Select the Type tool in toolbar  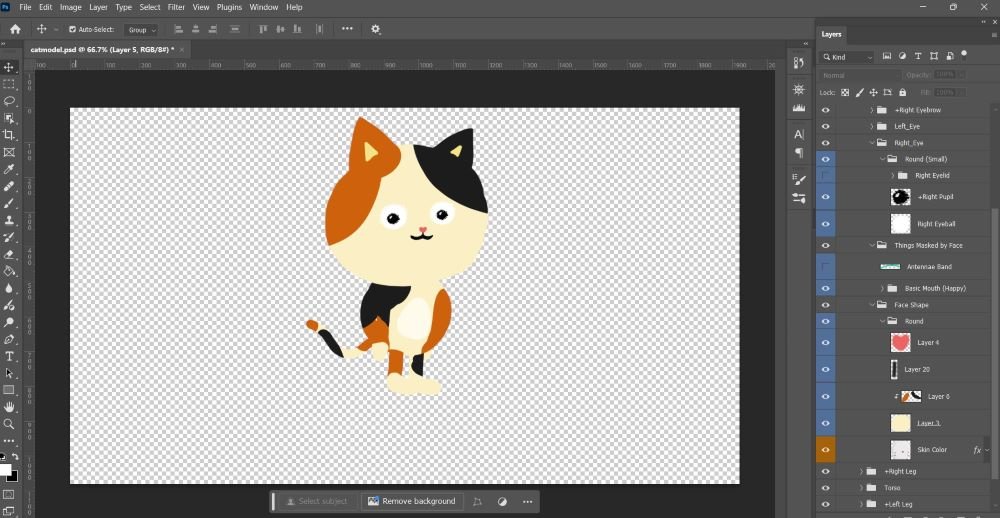click(9, 356)
